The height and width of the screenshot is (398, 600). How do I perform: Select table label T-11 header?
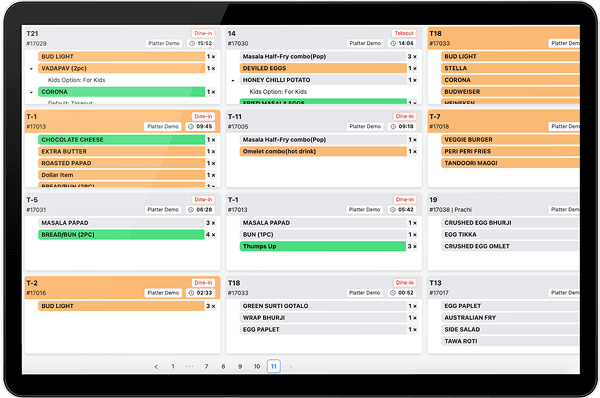(x=235, y=117)
